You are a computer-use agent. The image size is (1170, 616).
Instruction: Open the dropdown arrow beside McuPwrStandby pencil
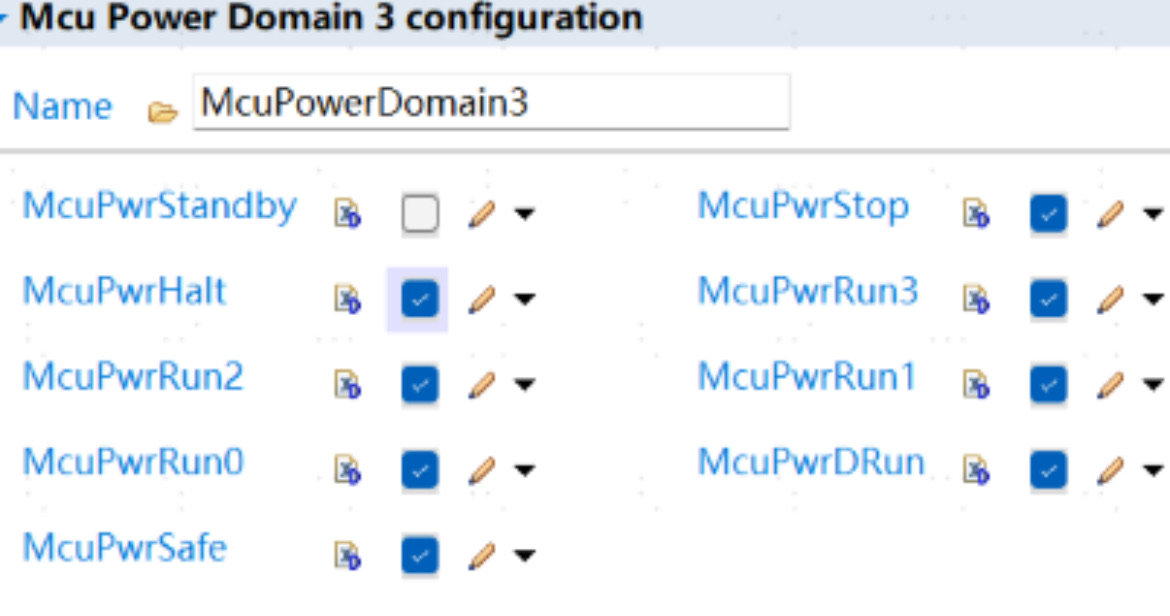tap(525, 215)
